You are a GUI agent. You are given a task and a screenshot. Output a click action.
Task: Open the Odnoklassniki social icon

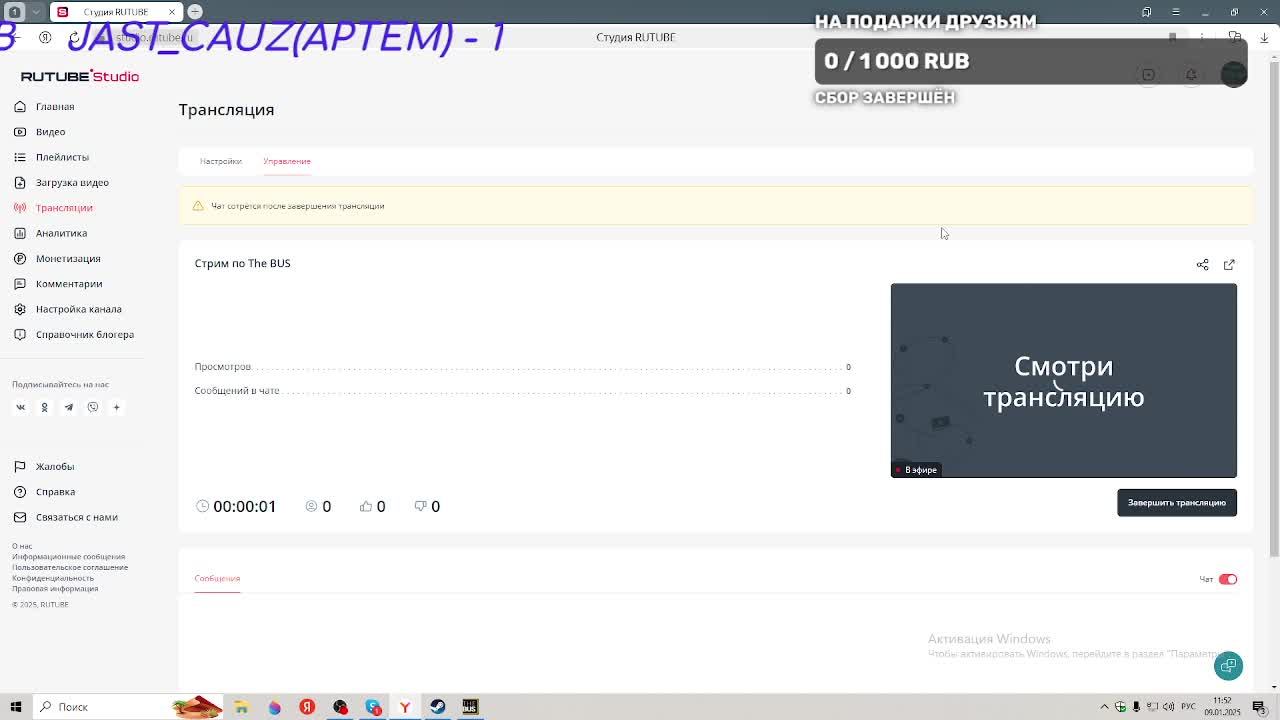(44, 407)
